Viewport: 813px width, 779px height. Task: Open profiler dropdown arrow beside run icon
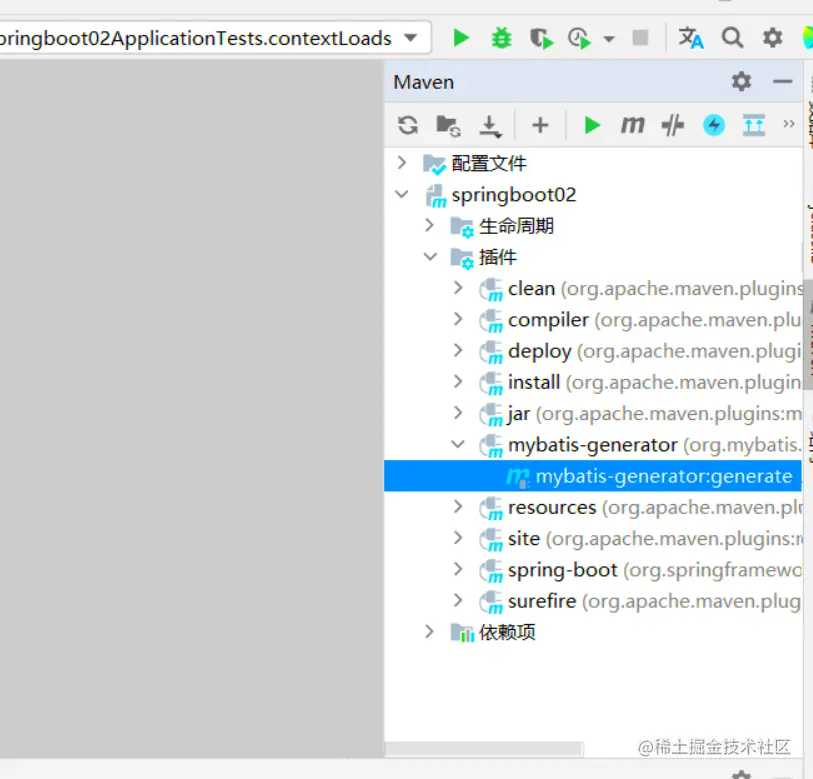(x=609, y=39)
